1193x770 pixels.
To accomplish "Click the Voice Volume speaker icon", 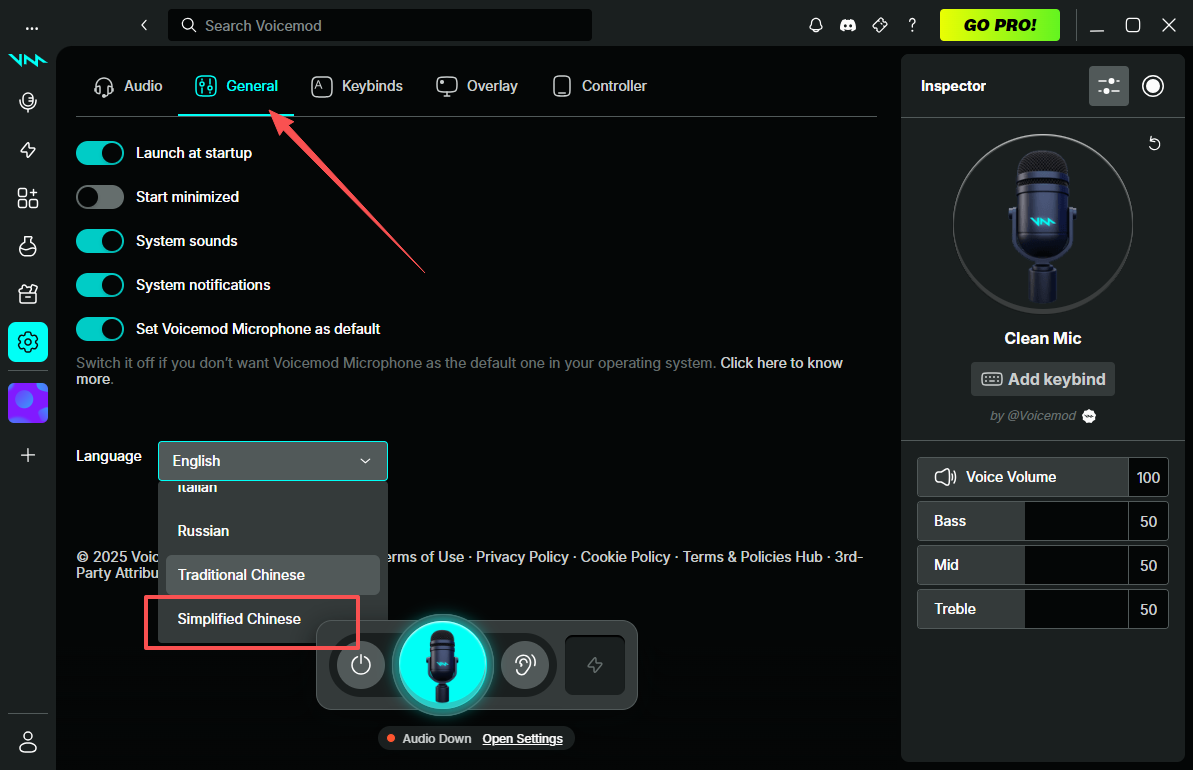I will point(945,477).
